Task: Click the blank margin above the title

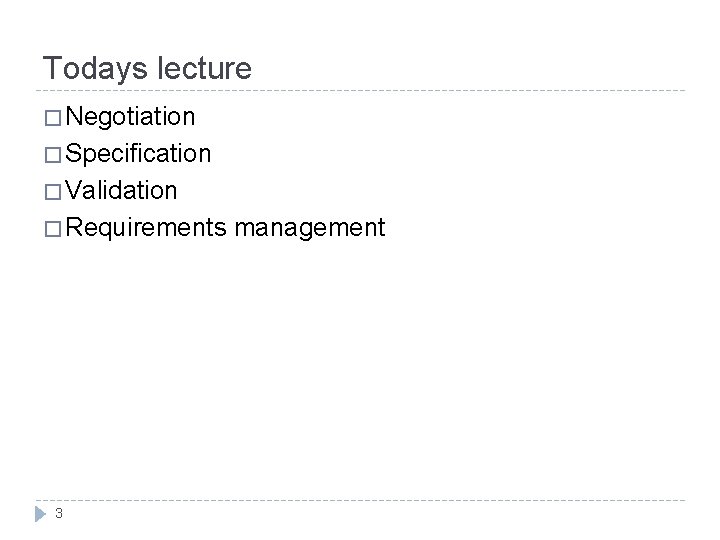Action: [x=360, y=25]
